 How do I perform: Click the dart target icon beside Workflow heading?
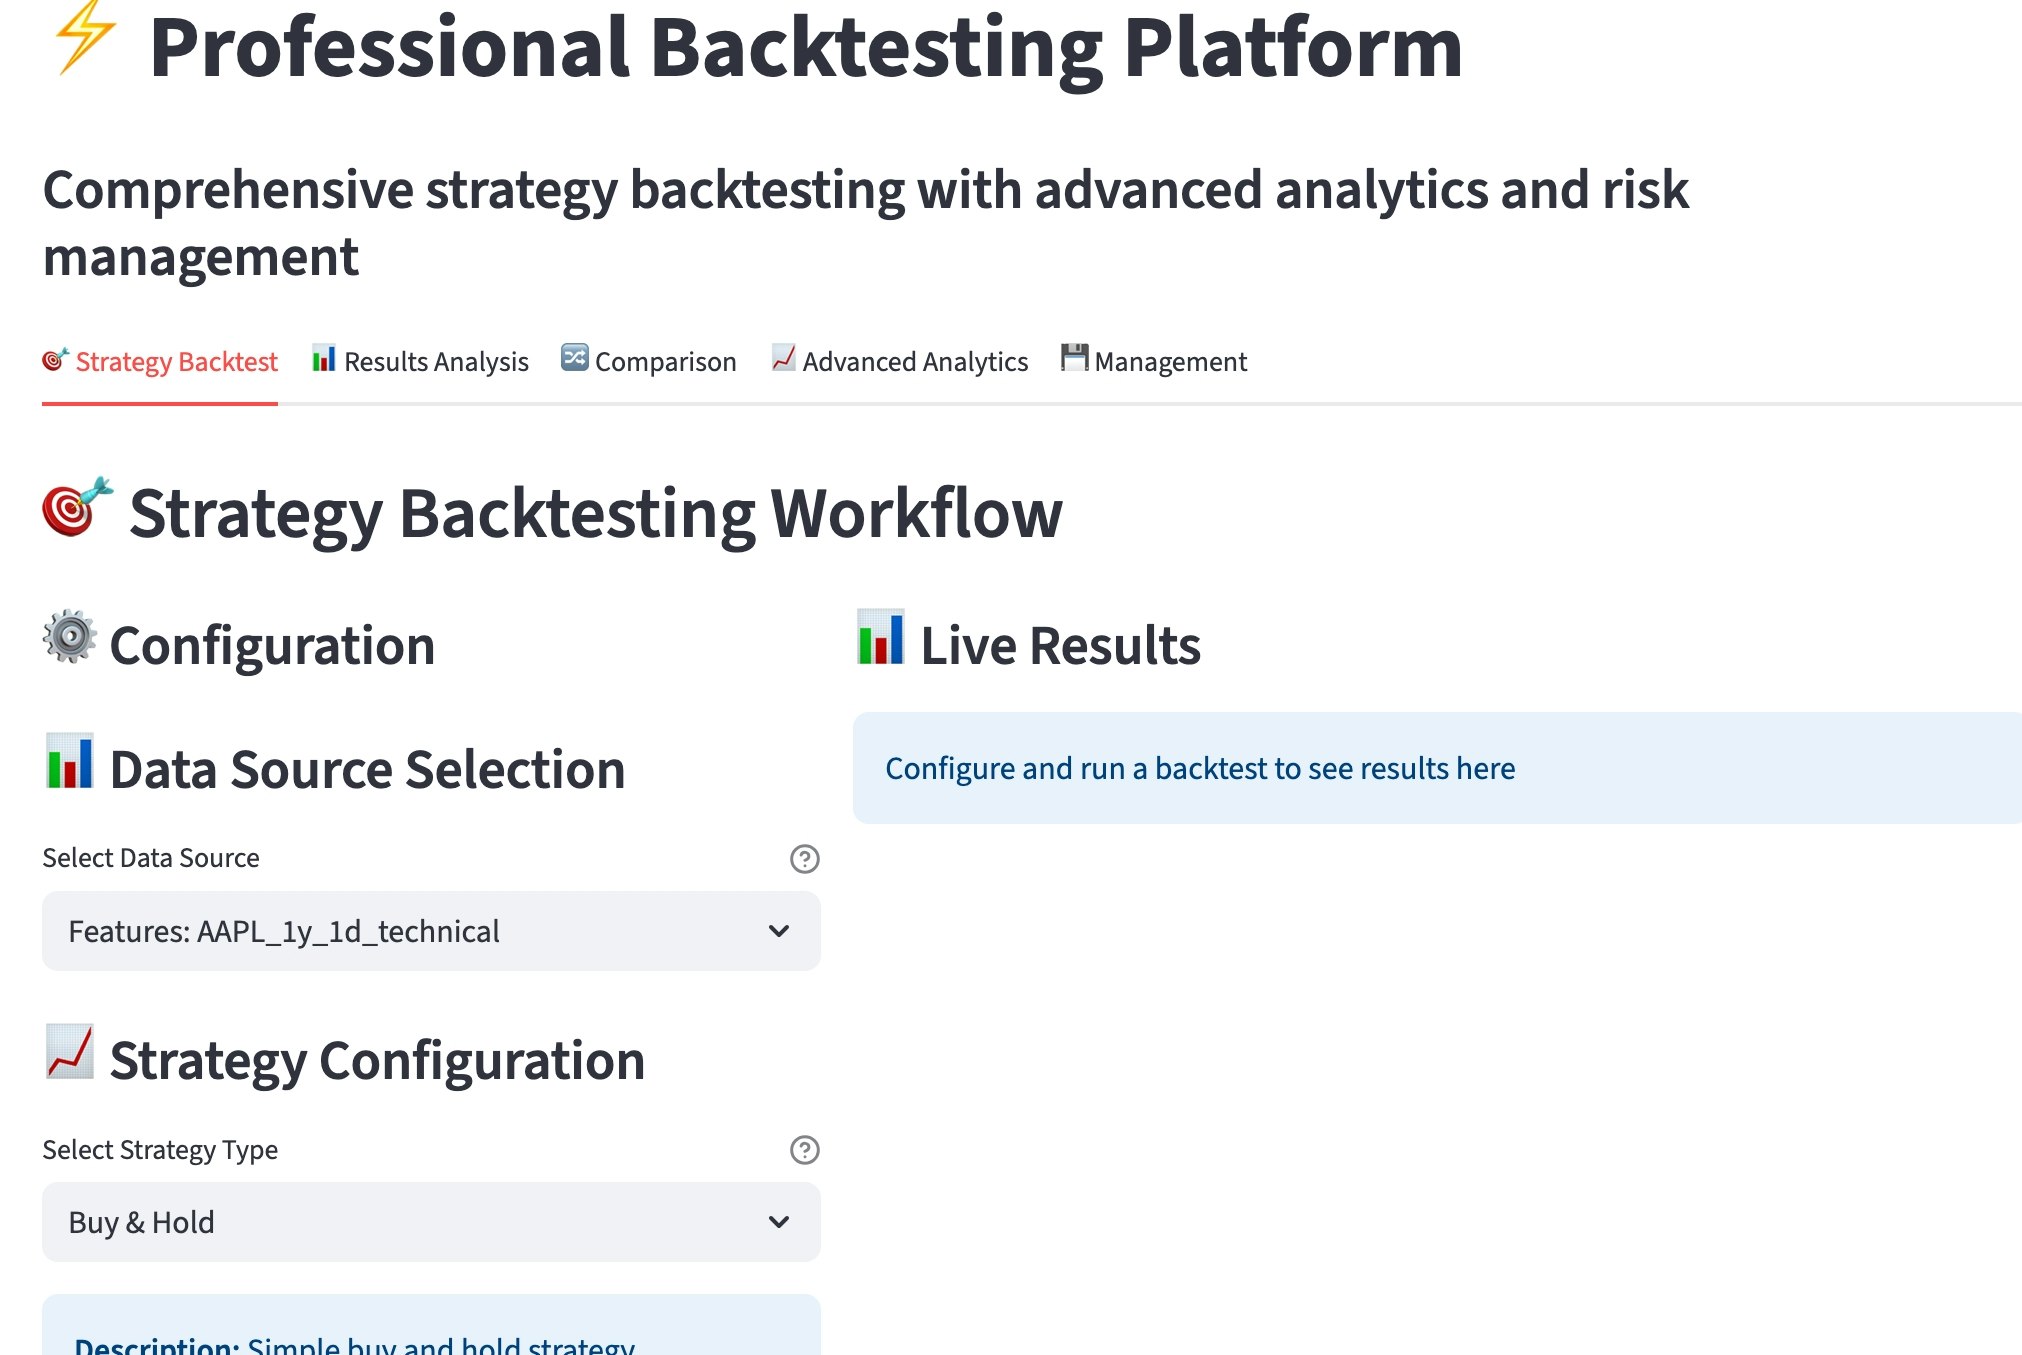coord(76,508)
